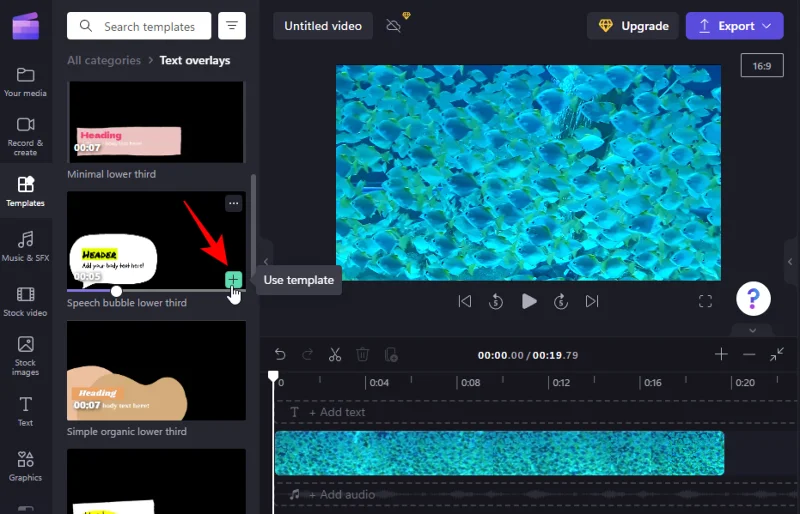Select Minimal lower third thumbnail
The width and height of the screenshot is (800, 514).
[156, 122]
